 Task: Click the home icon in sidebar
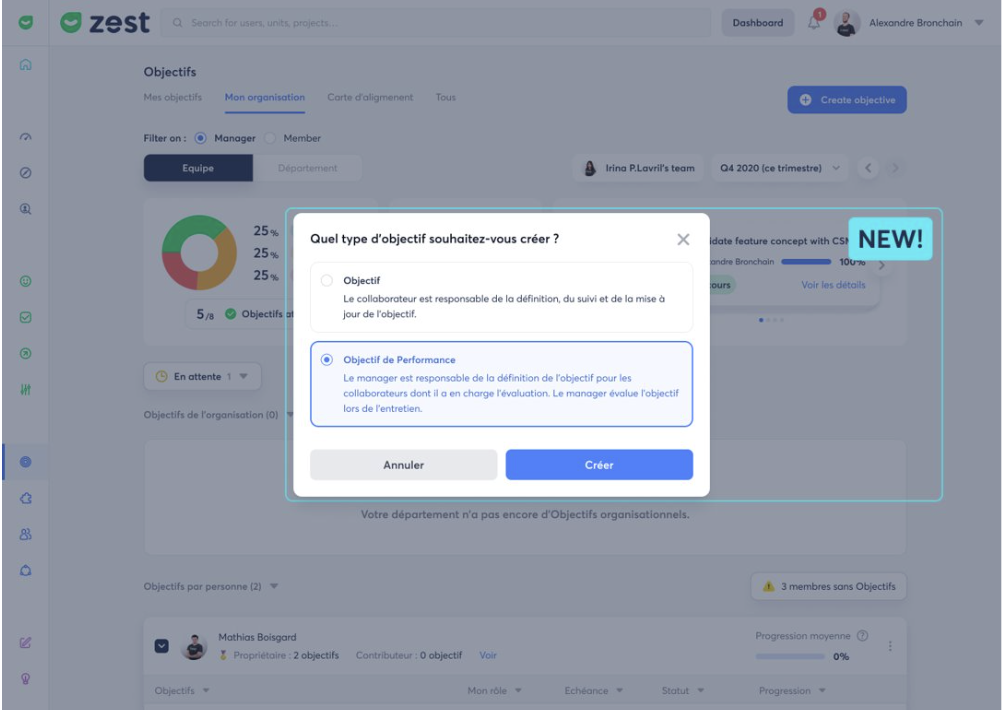26,65
